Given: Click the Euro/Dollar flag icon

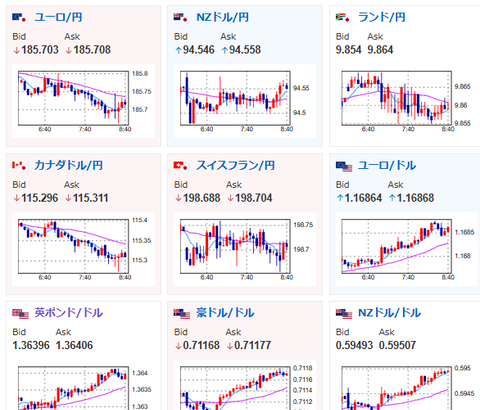Looking at the screenshot, I should click(x=344, y=166).
